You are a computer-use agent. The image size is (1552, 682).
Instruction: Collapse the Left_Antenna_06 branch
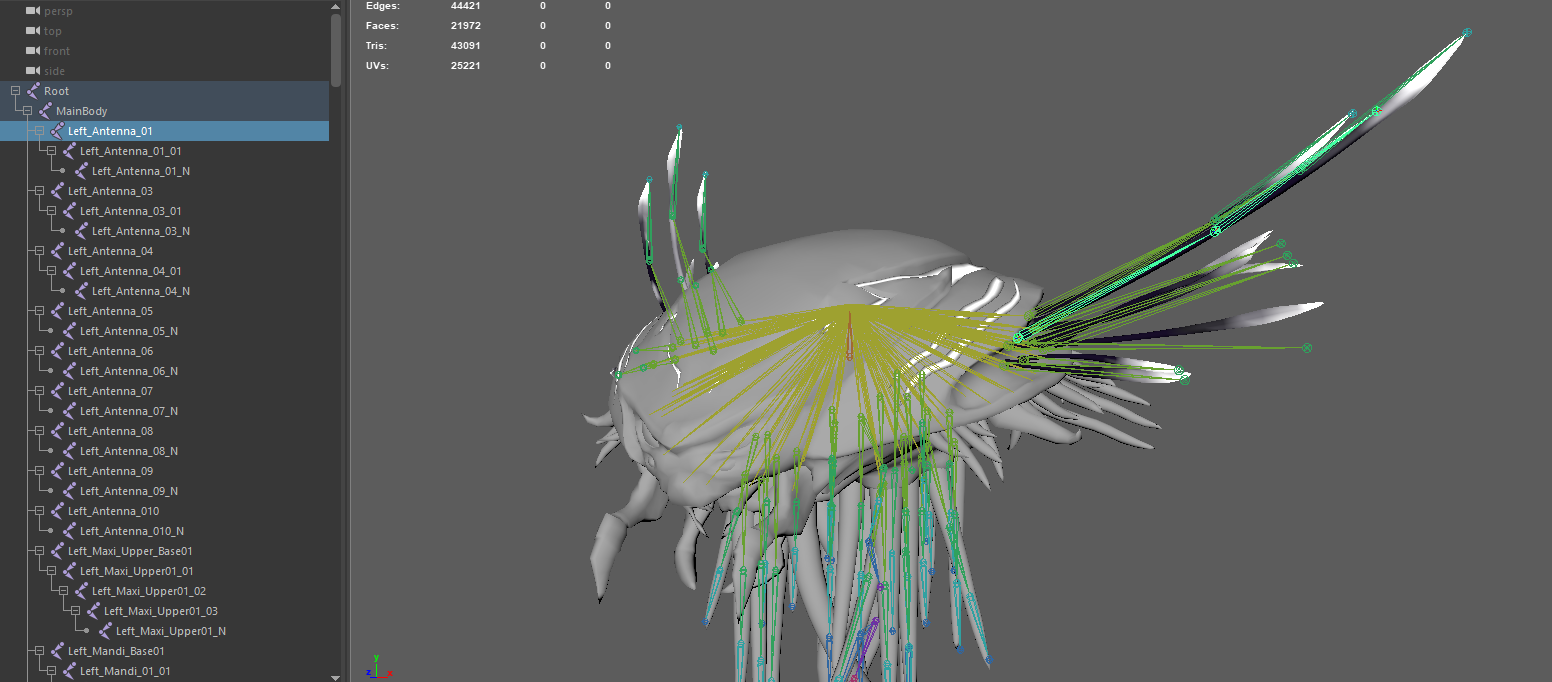point(39,351)
